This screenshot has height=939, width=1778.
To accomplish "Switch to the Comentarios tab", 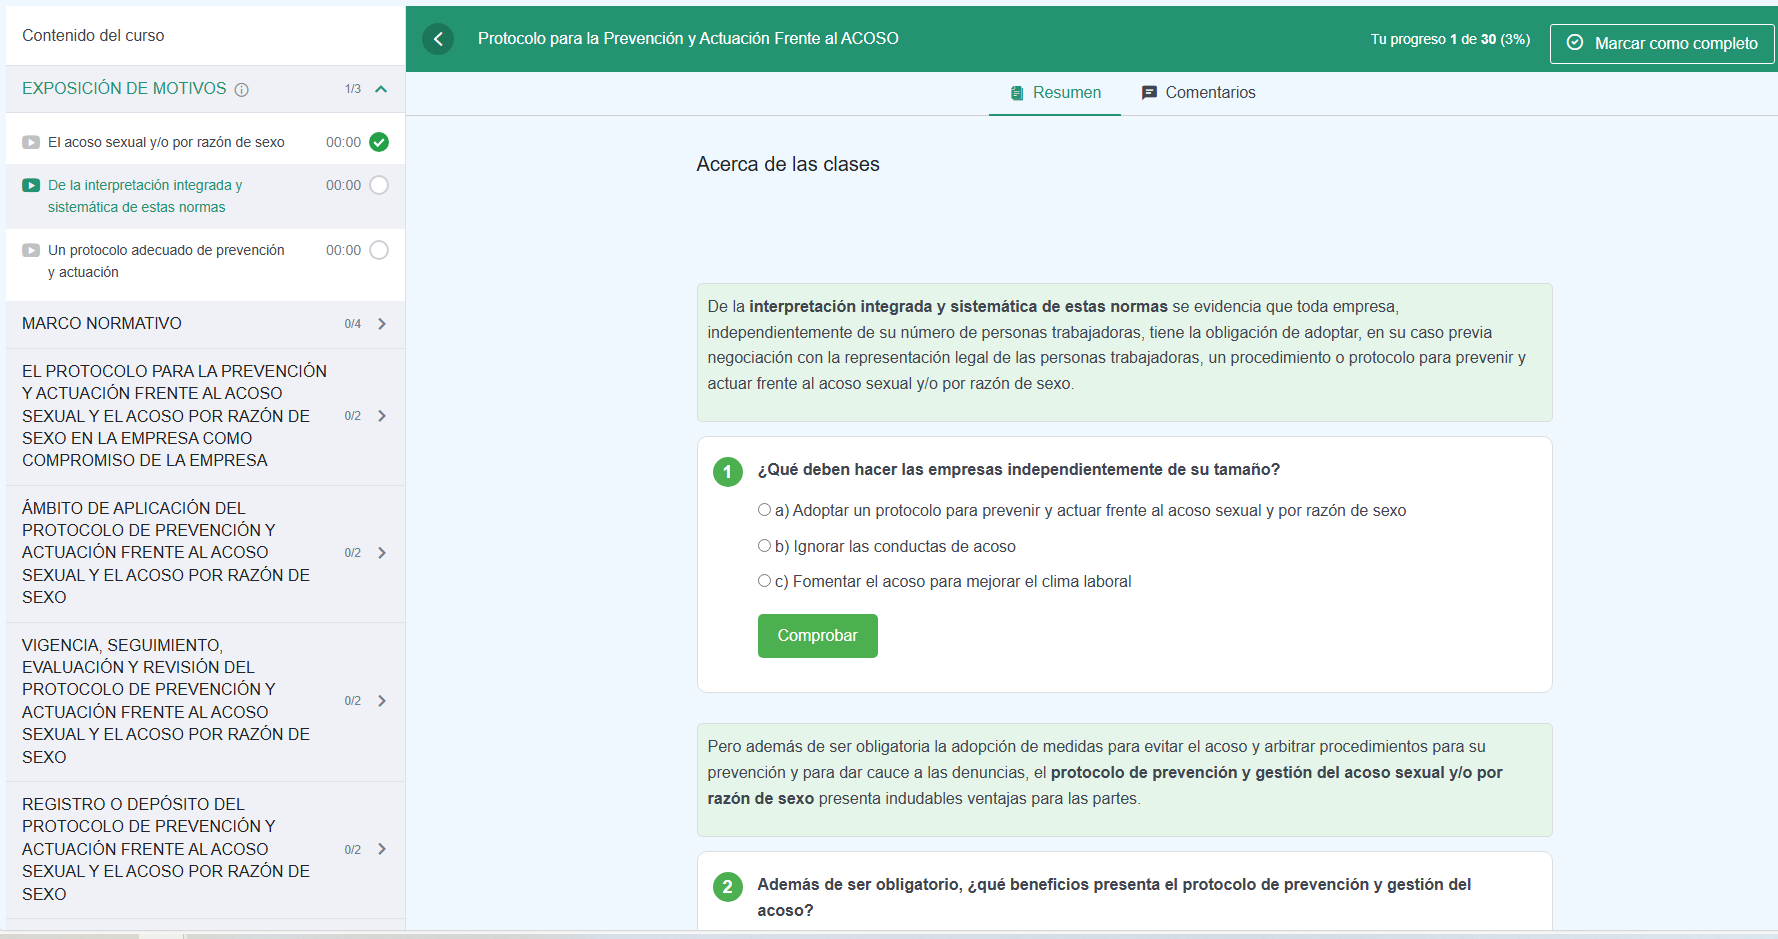I will click(x=1198, y=93).
